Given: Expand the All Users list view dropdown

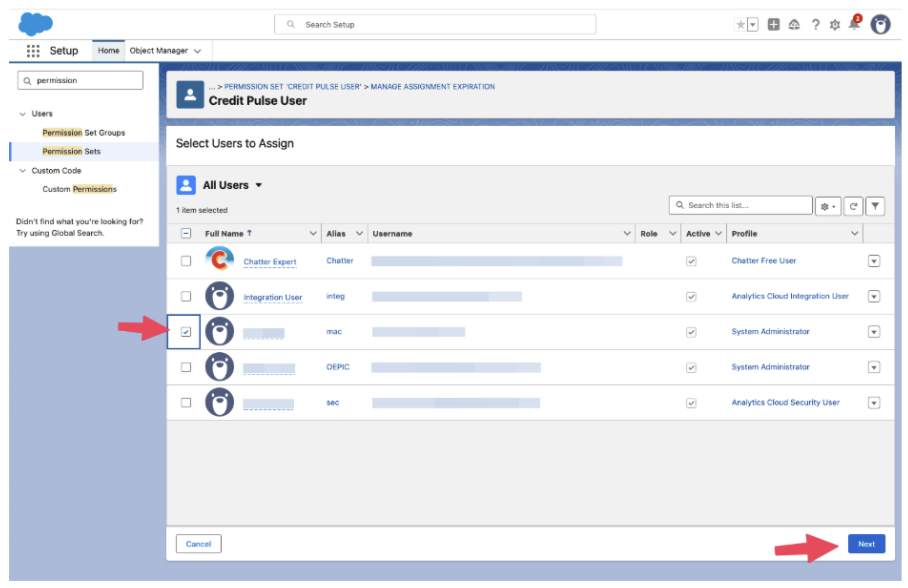Looking at the screenshot, I should 258,186.
